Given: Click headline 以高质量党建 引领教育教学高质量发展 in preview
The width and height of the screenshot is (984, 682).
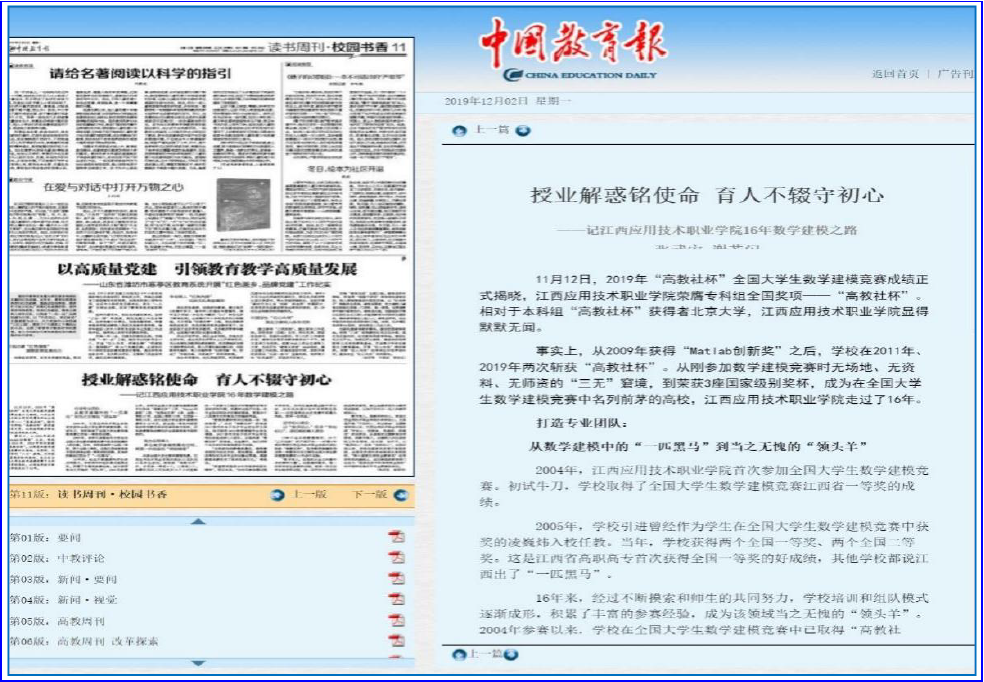Looking at the screenshot, I should tap(207, 270).
